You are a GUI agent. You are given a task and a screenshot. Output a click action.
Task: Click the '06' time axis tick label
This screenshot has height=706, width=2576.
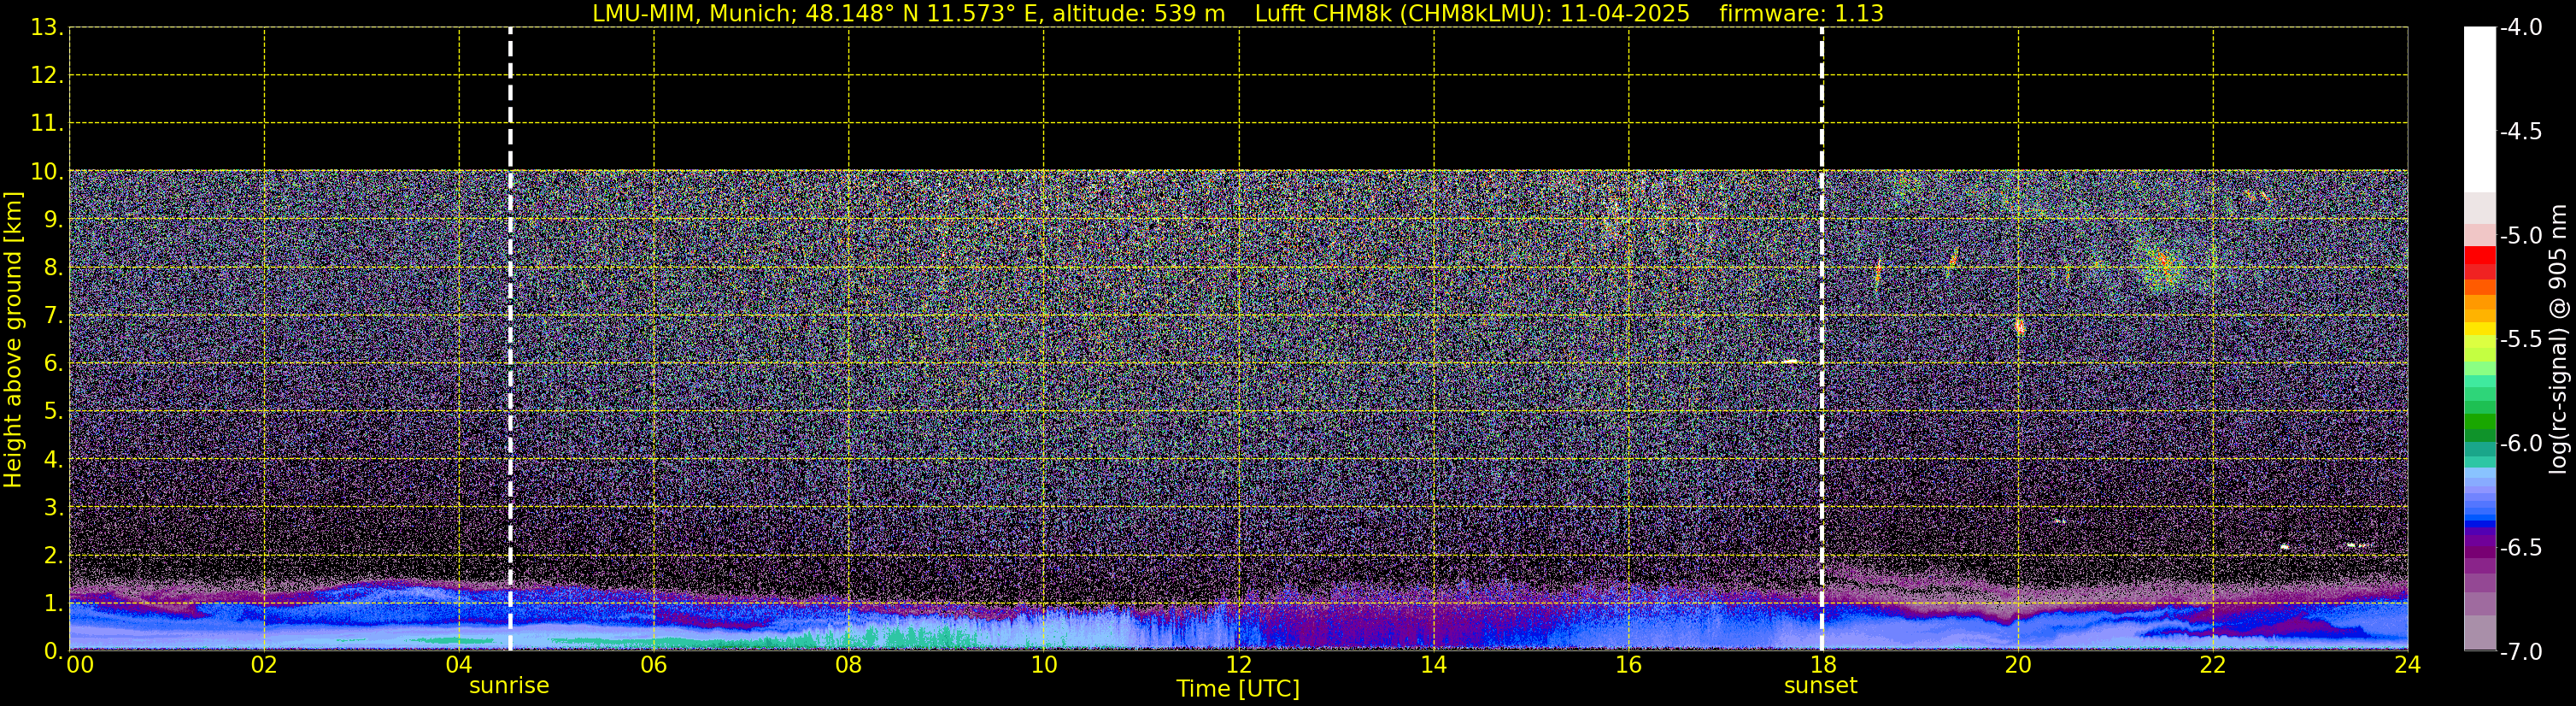pyautogui.click(x=654, y=665)
